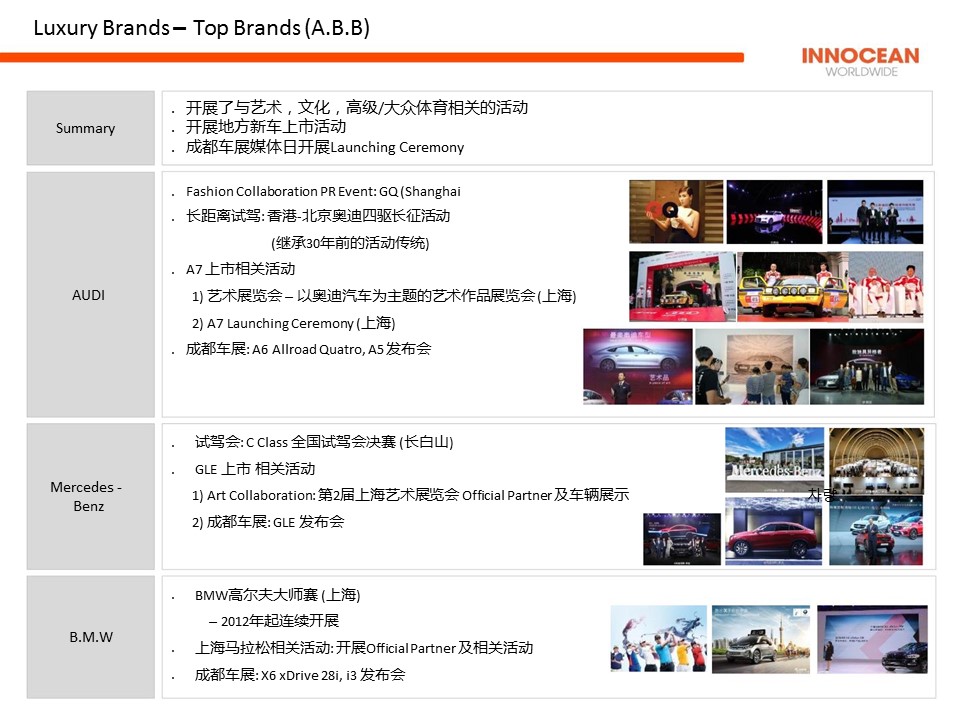
Task: Select the A7 Launching Ceremony text line
Action: (x=293, y=323)
